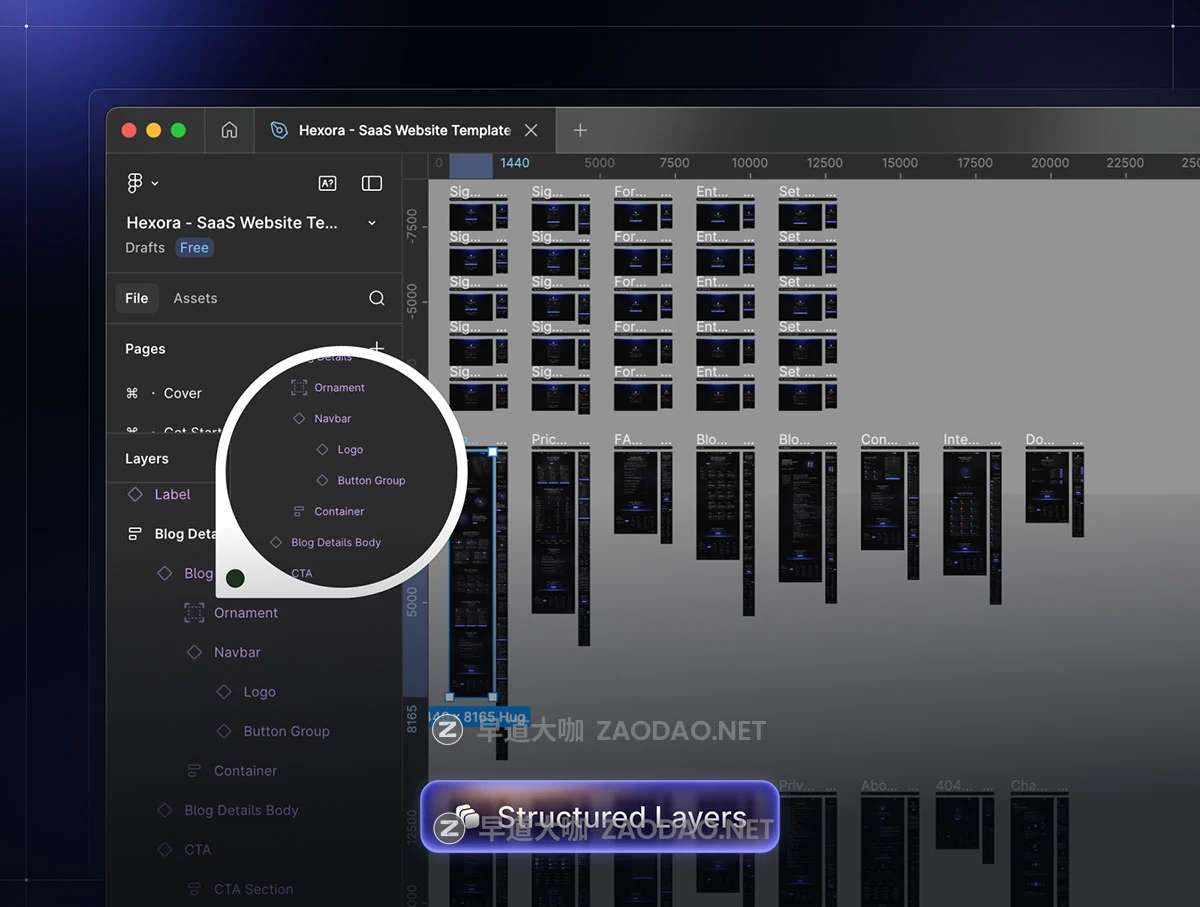Screen dimensions: 1200x907
Task: Switch to the Assets tab
Action: pos(195,298)
